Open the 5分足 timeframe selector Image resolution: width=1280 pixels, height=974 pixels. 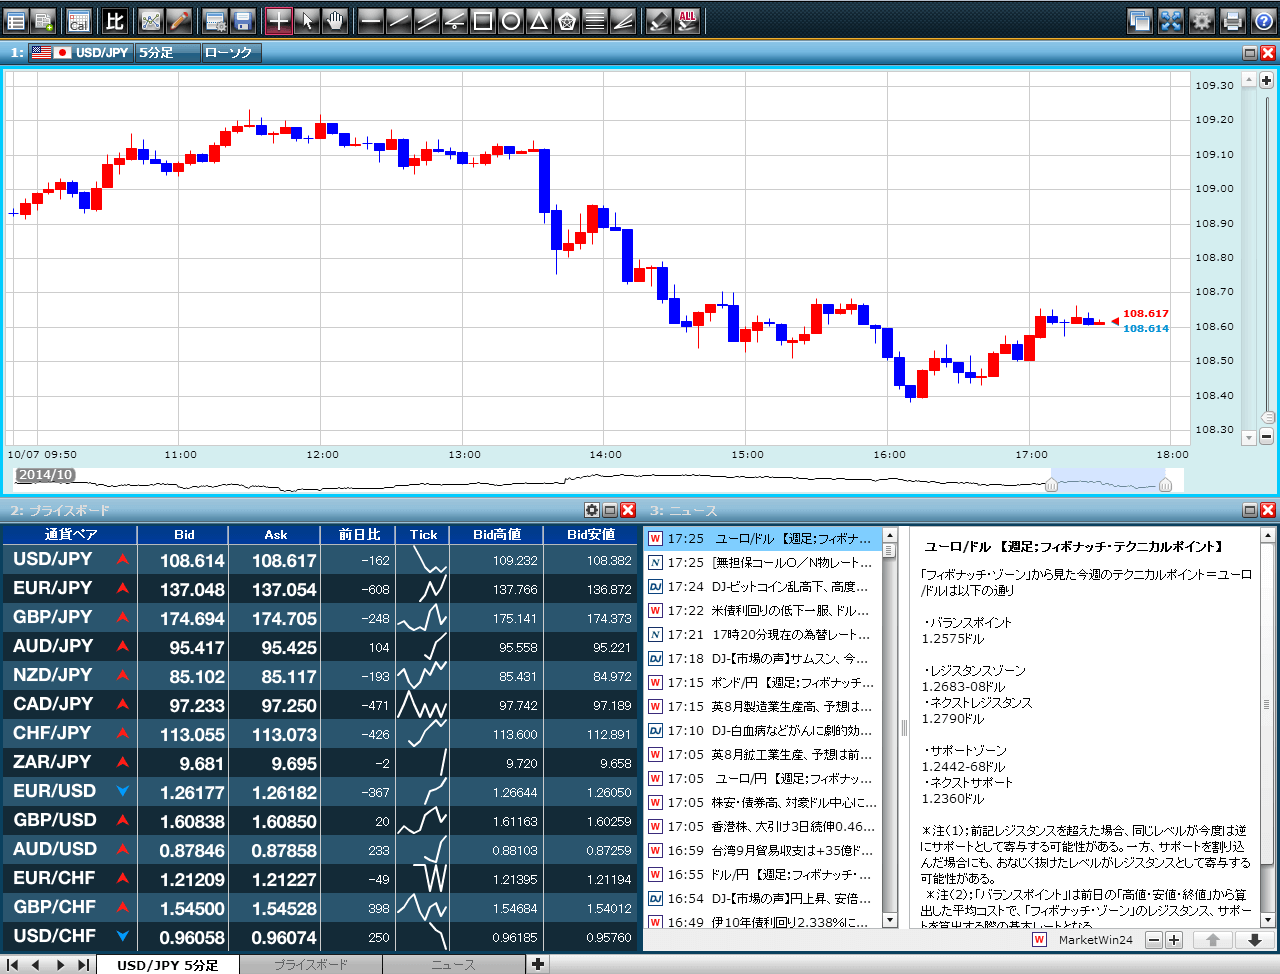(x=168, y=52)
